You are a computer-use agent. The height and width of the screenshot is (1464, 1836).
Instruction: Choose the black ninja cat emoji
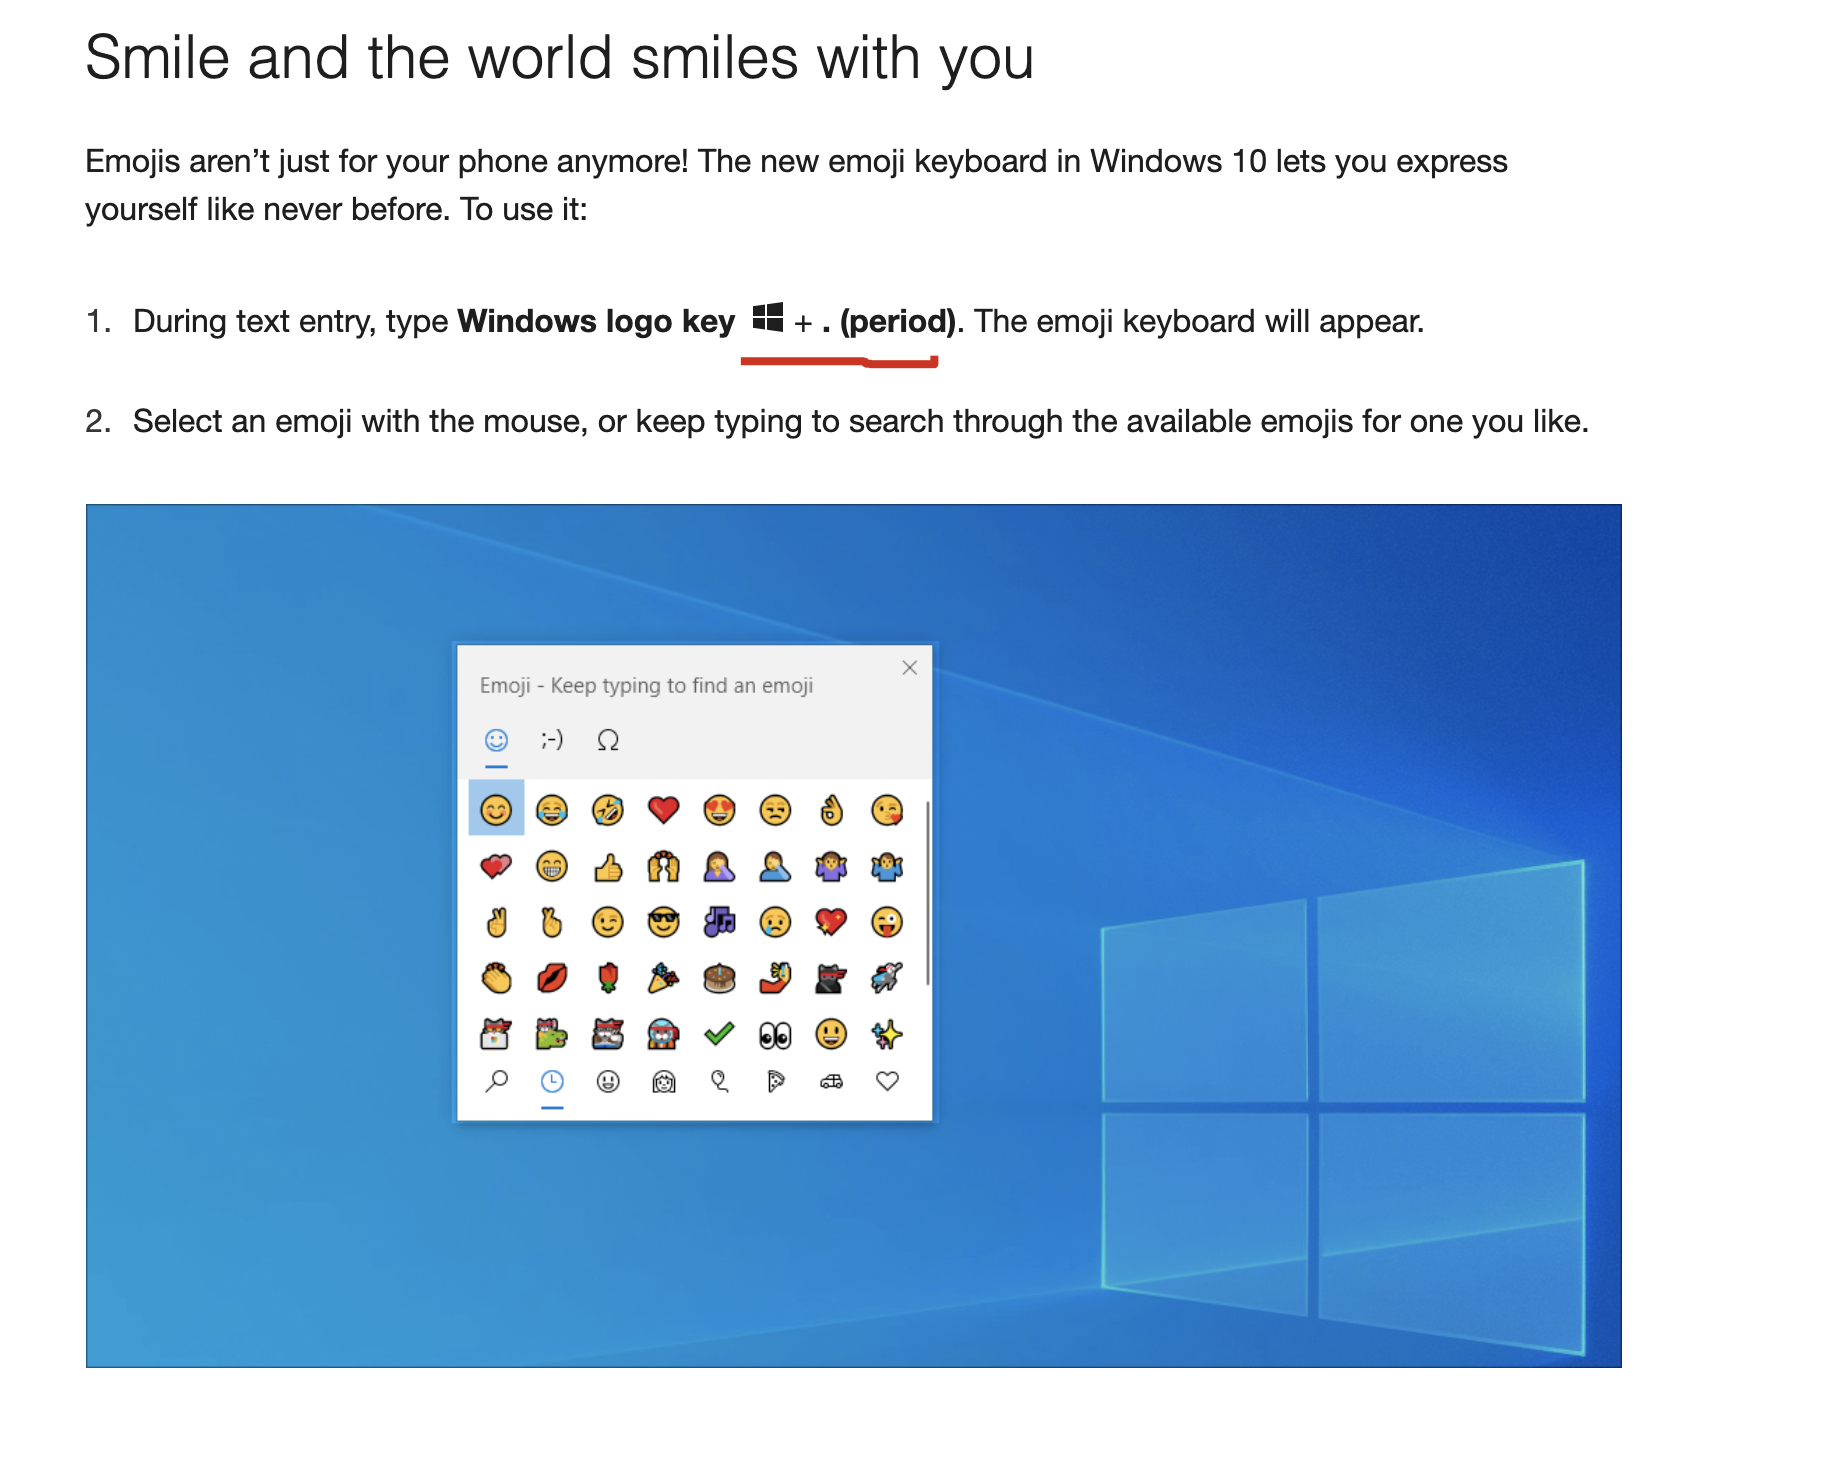pyautogui.click(x=831, y=977)
